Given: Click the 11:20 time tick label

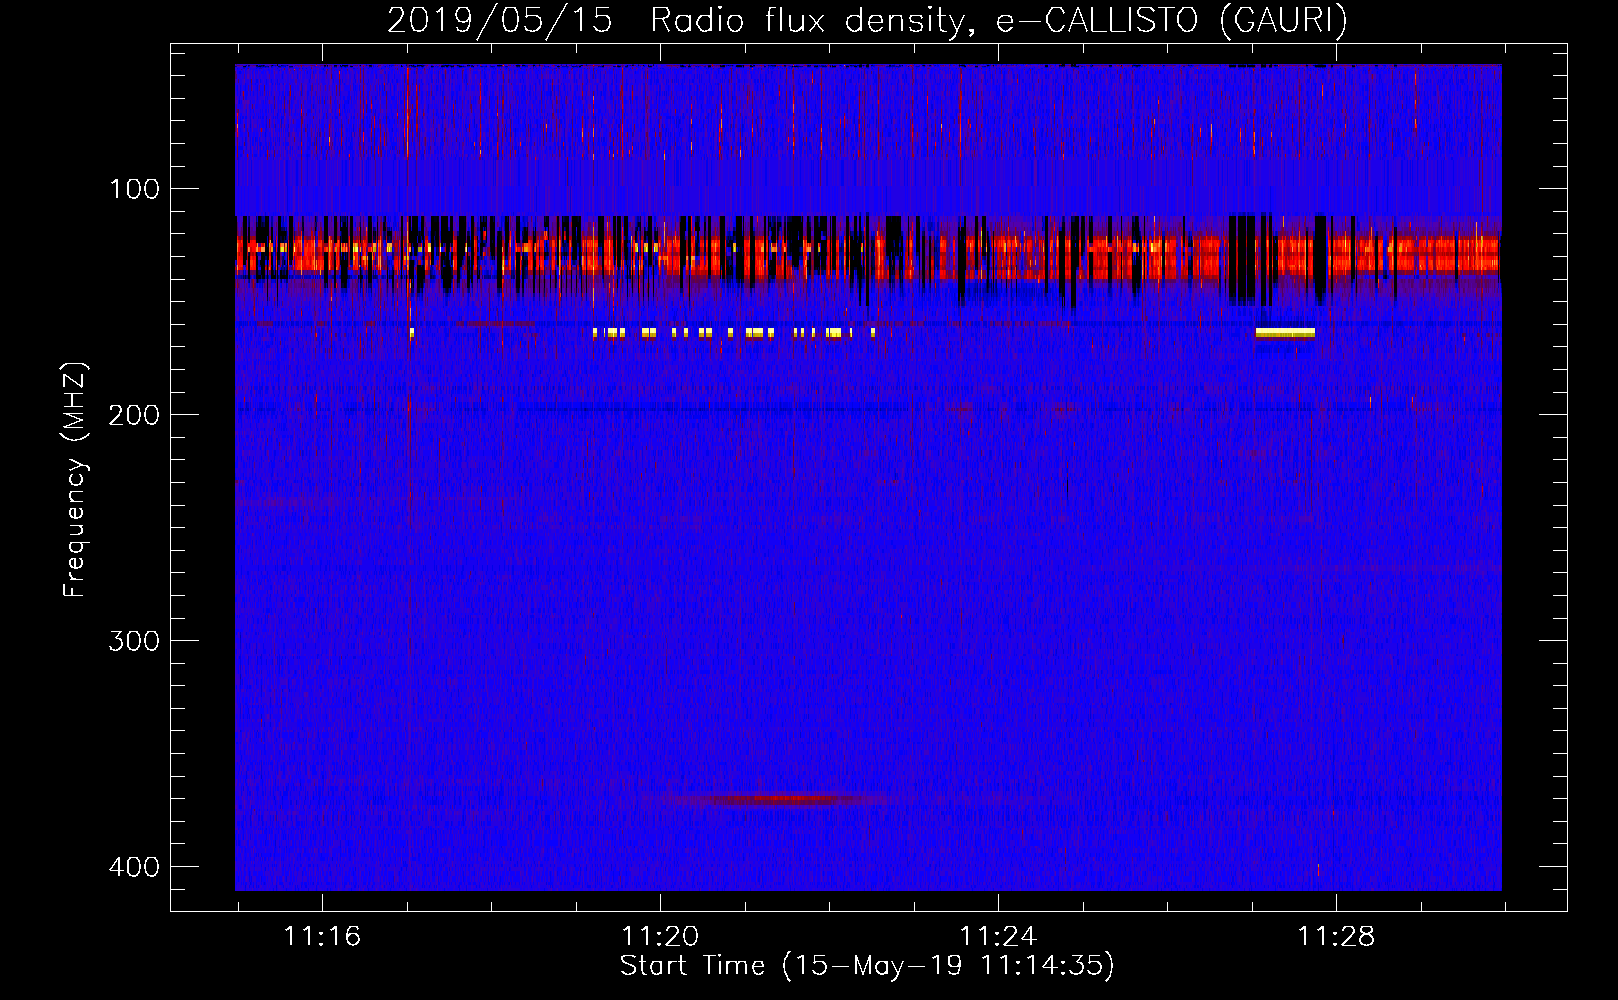Looking at the screenshot, I should pyautogui.click(x=660, y=937).
